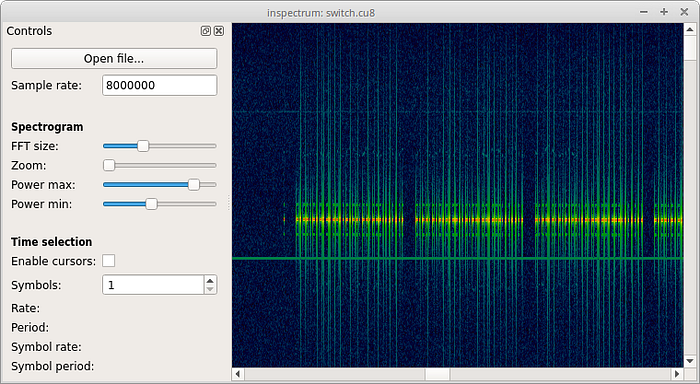700x384 pixels.
Task: Grab the Power min slider handle
Action: pos(152,204)
